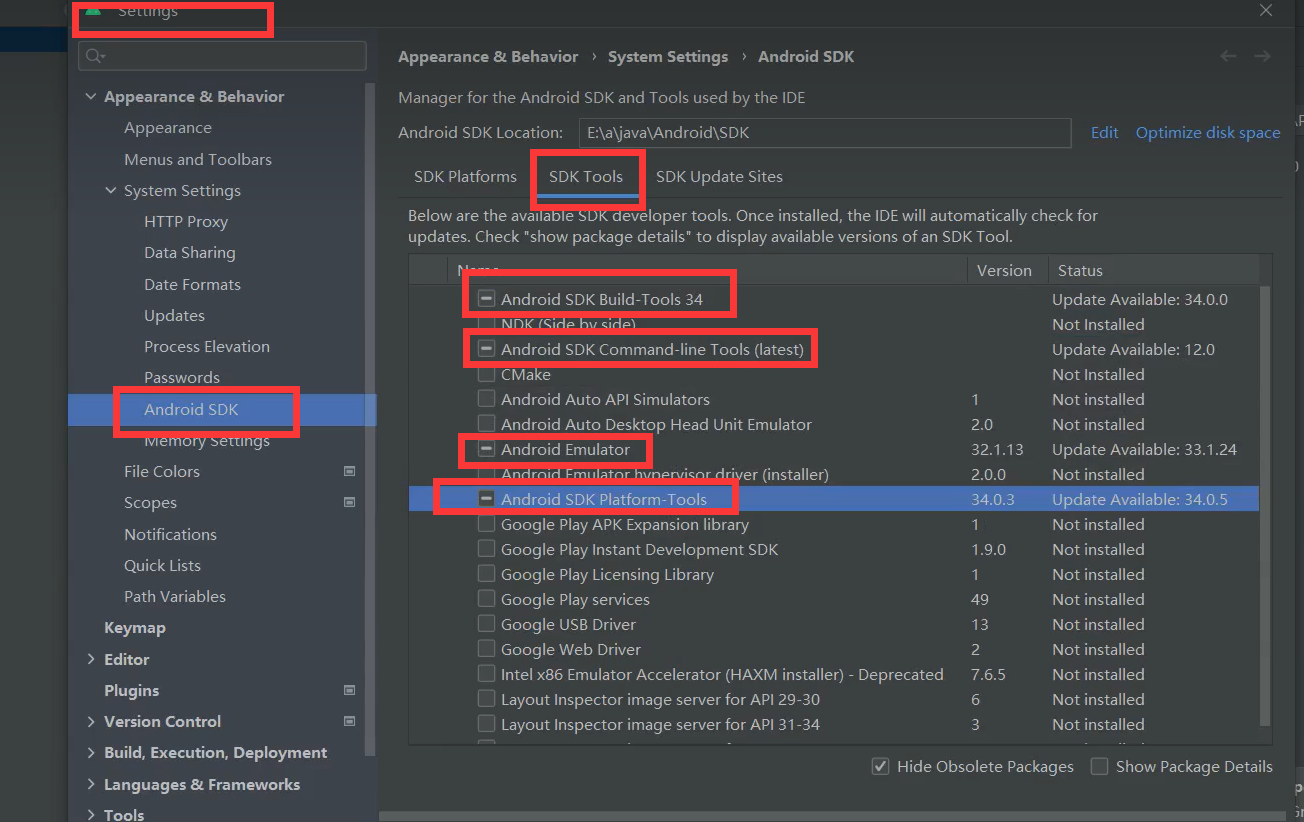
Task: Open Passwords settings page
Action: point(182,377)
